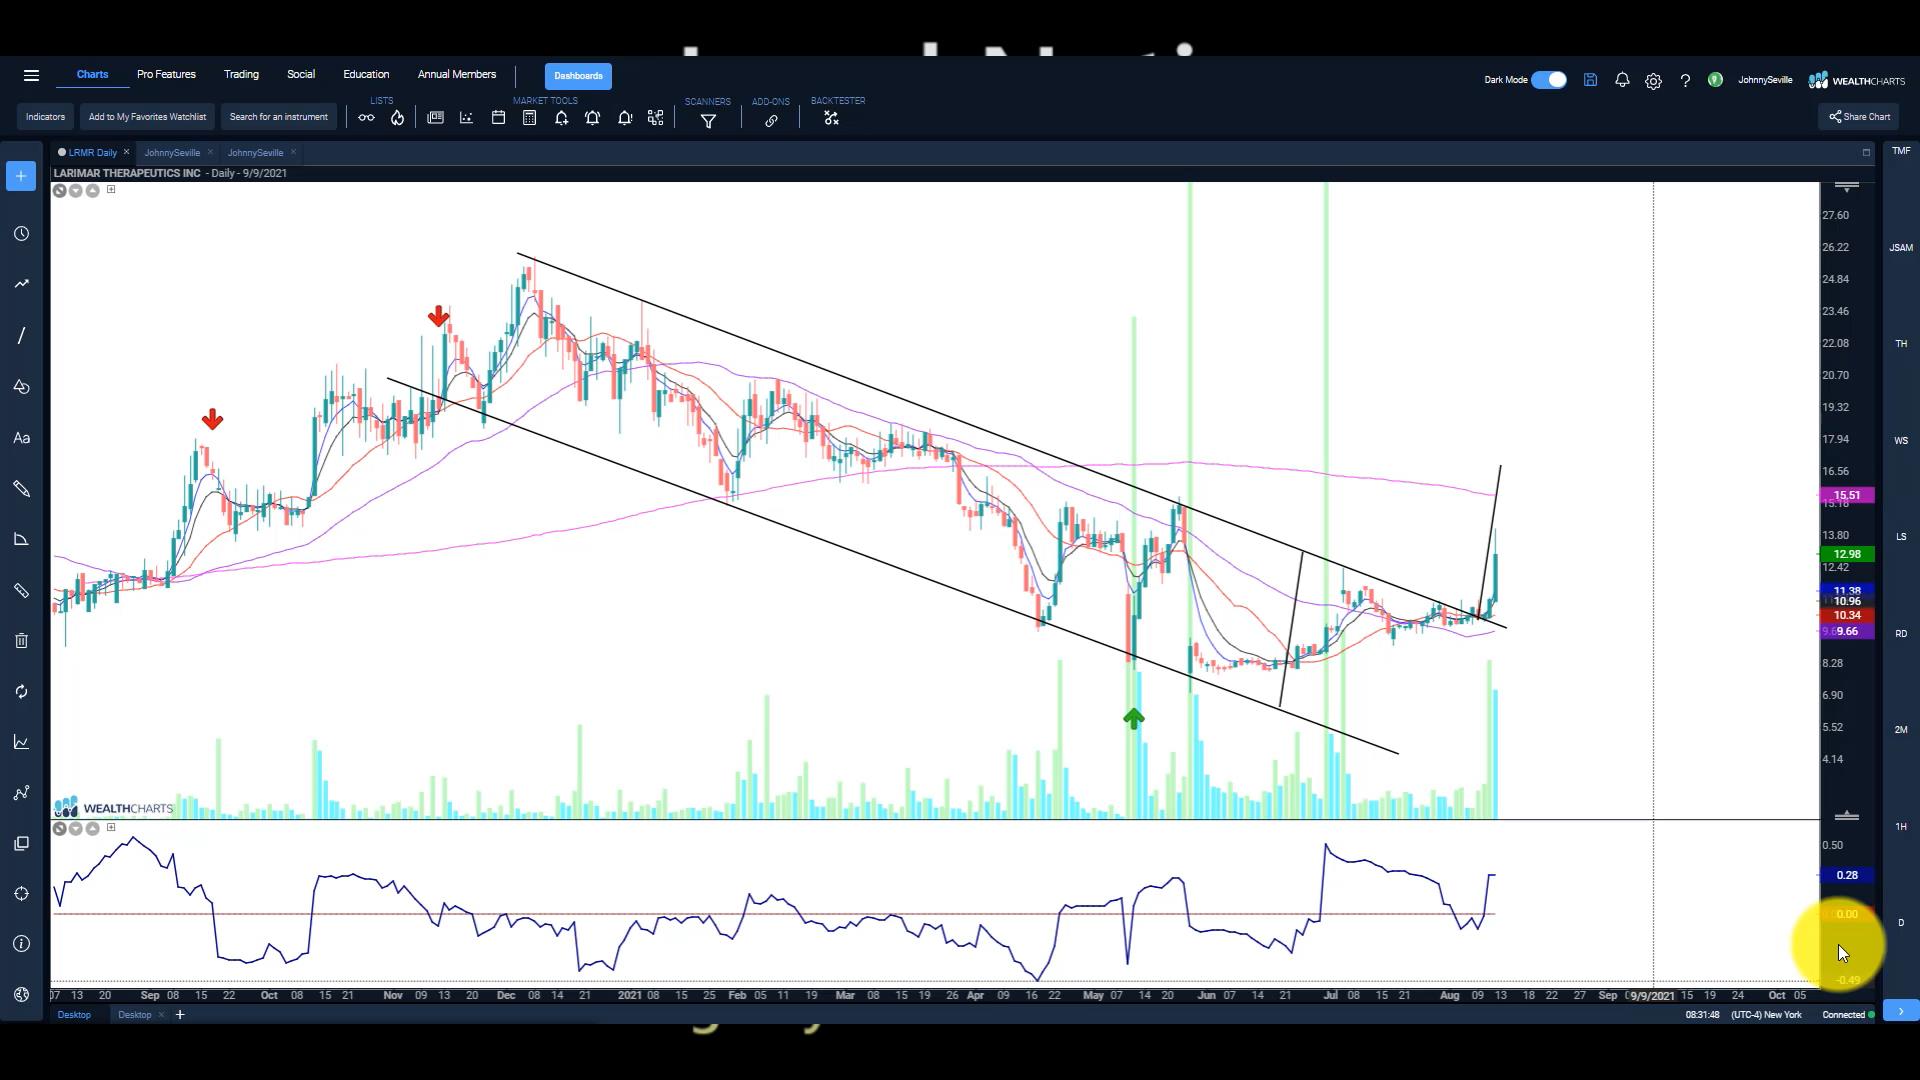Image resolution: width=1920 pixels, height=1080 pixels.
Task: Open the watchlist glasses icon under Lists
Action: coord(366,118)
